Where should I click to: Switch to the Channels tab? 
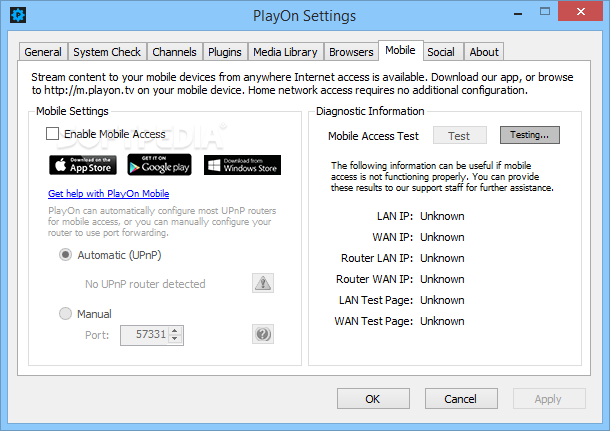coord(174,52)
